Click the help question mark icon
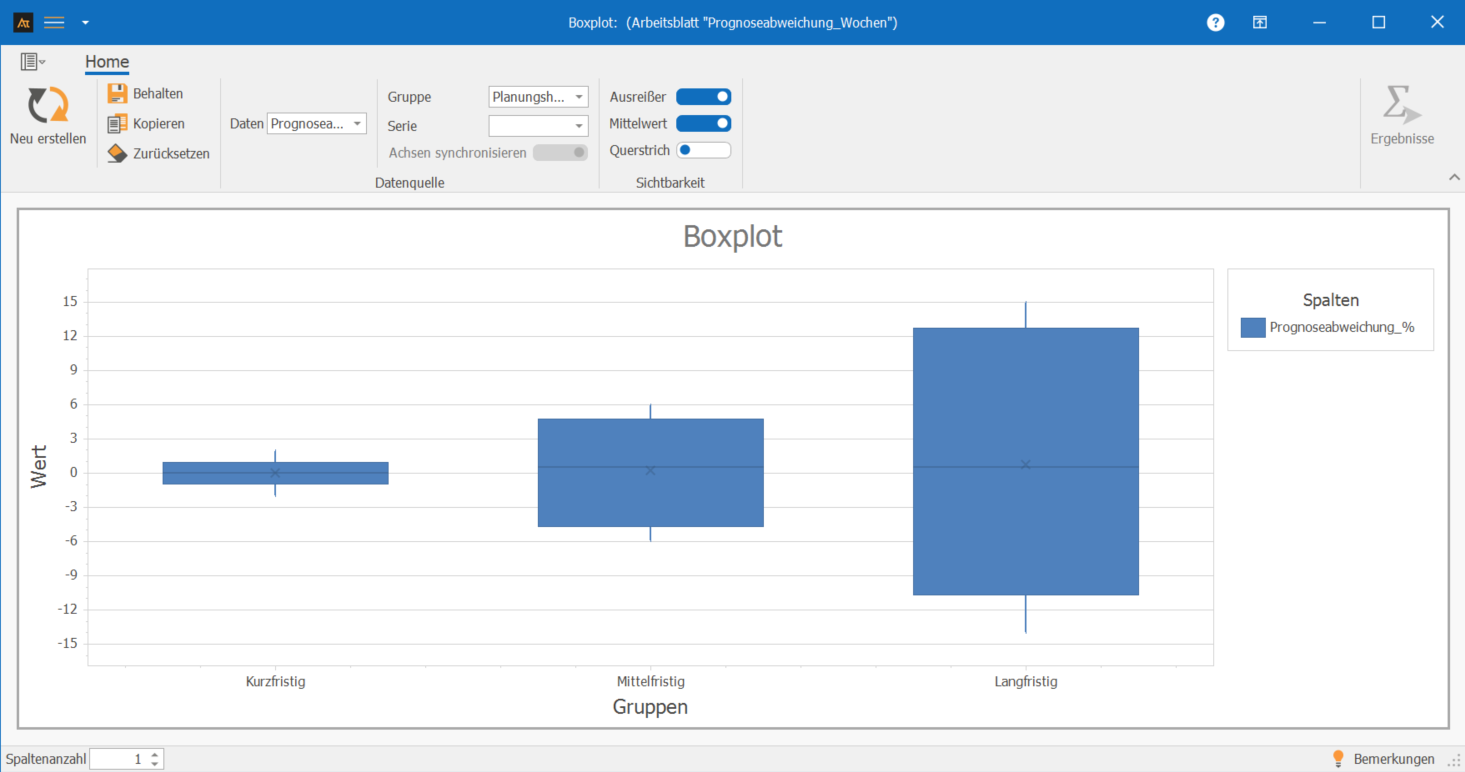This screenshot has height=772, width=1465. [x=1215, y=22]
